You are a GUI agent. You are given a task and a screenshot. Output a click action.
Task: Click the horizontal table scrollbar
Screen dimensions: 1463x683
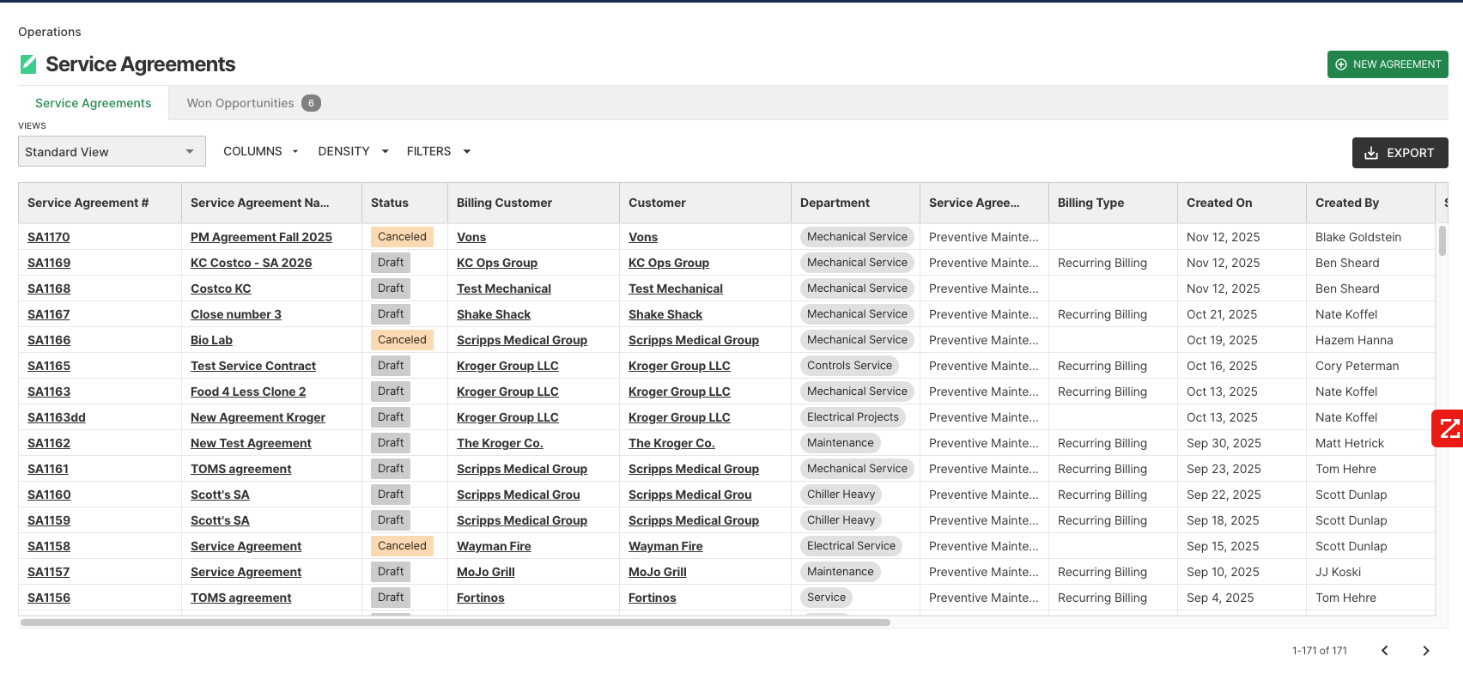click(455, 622)
